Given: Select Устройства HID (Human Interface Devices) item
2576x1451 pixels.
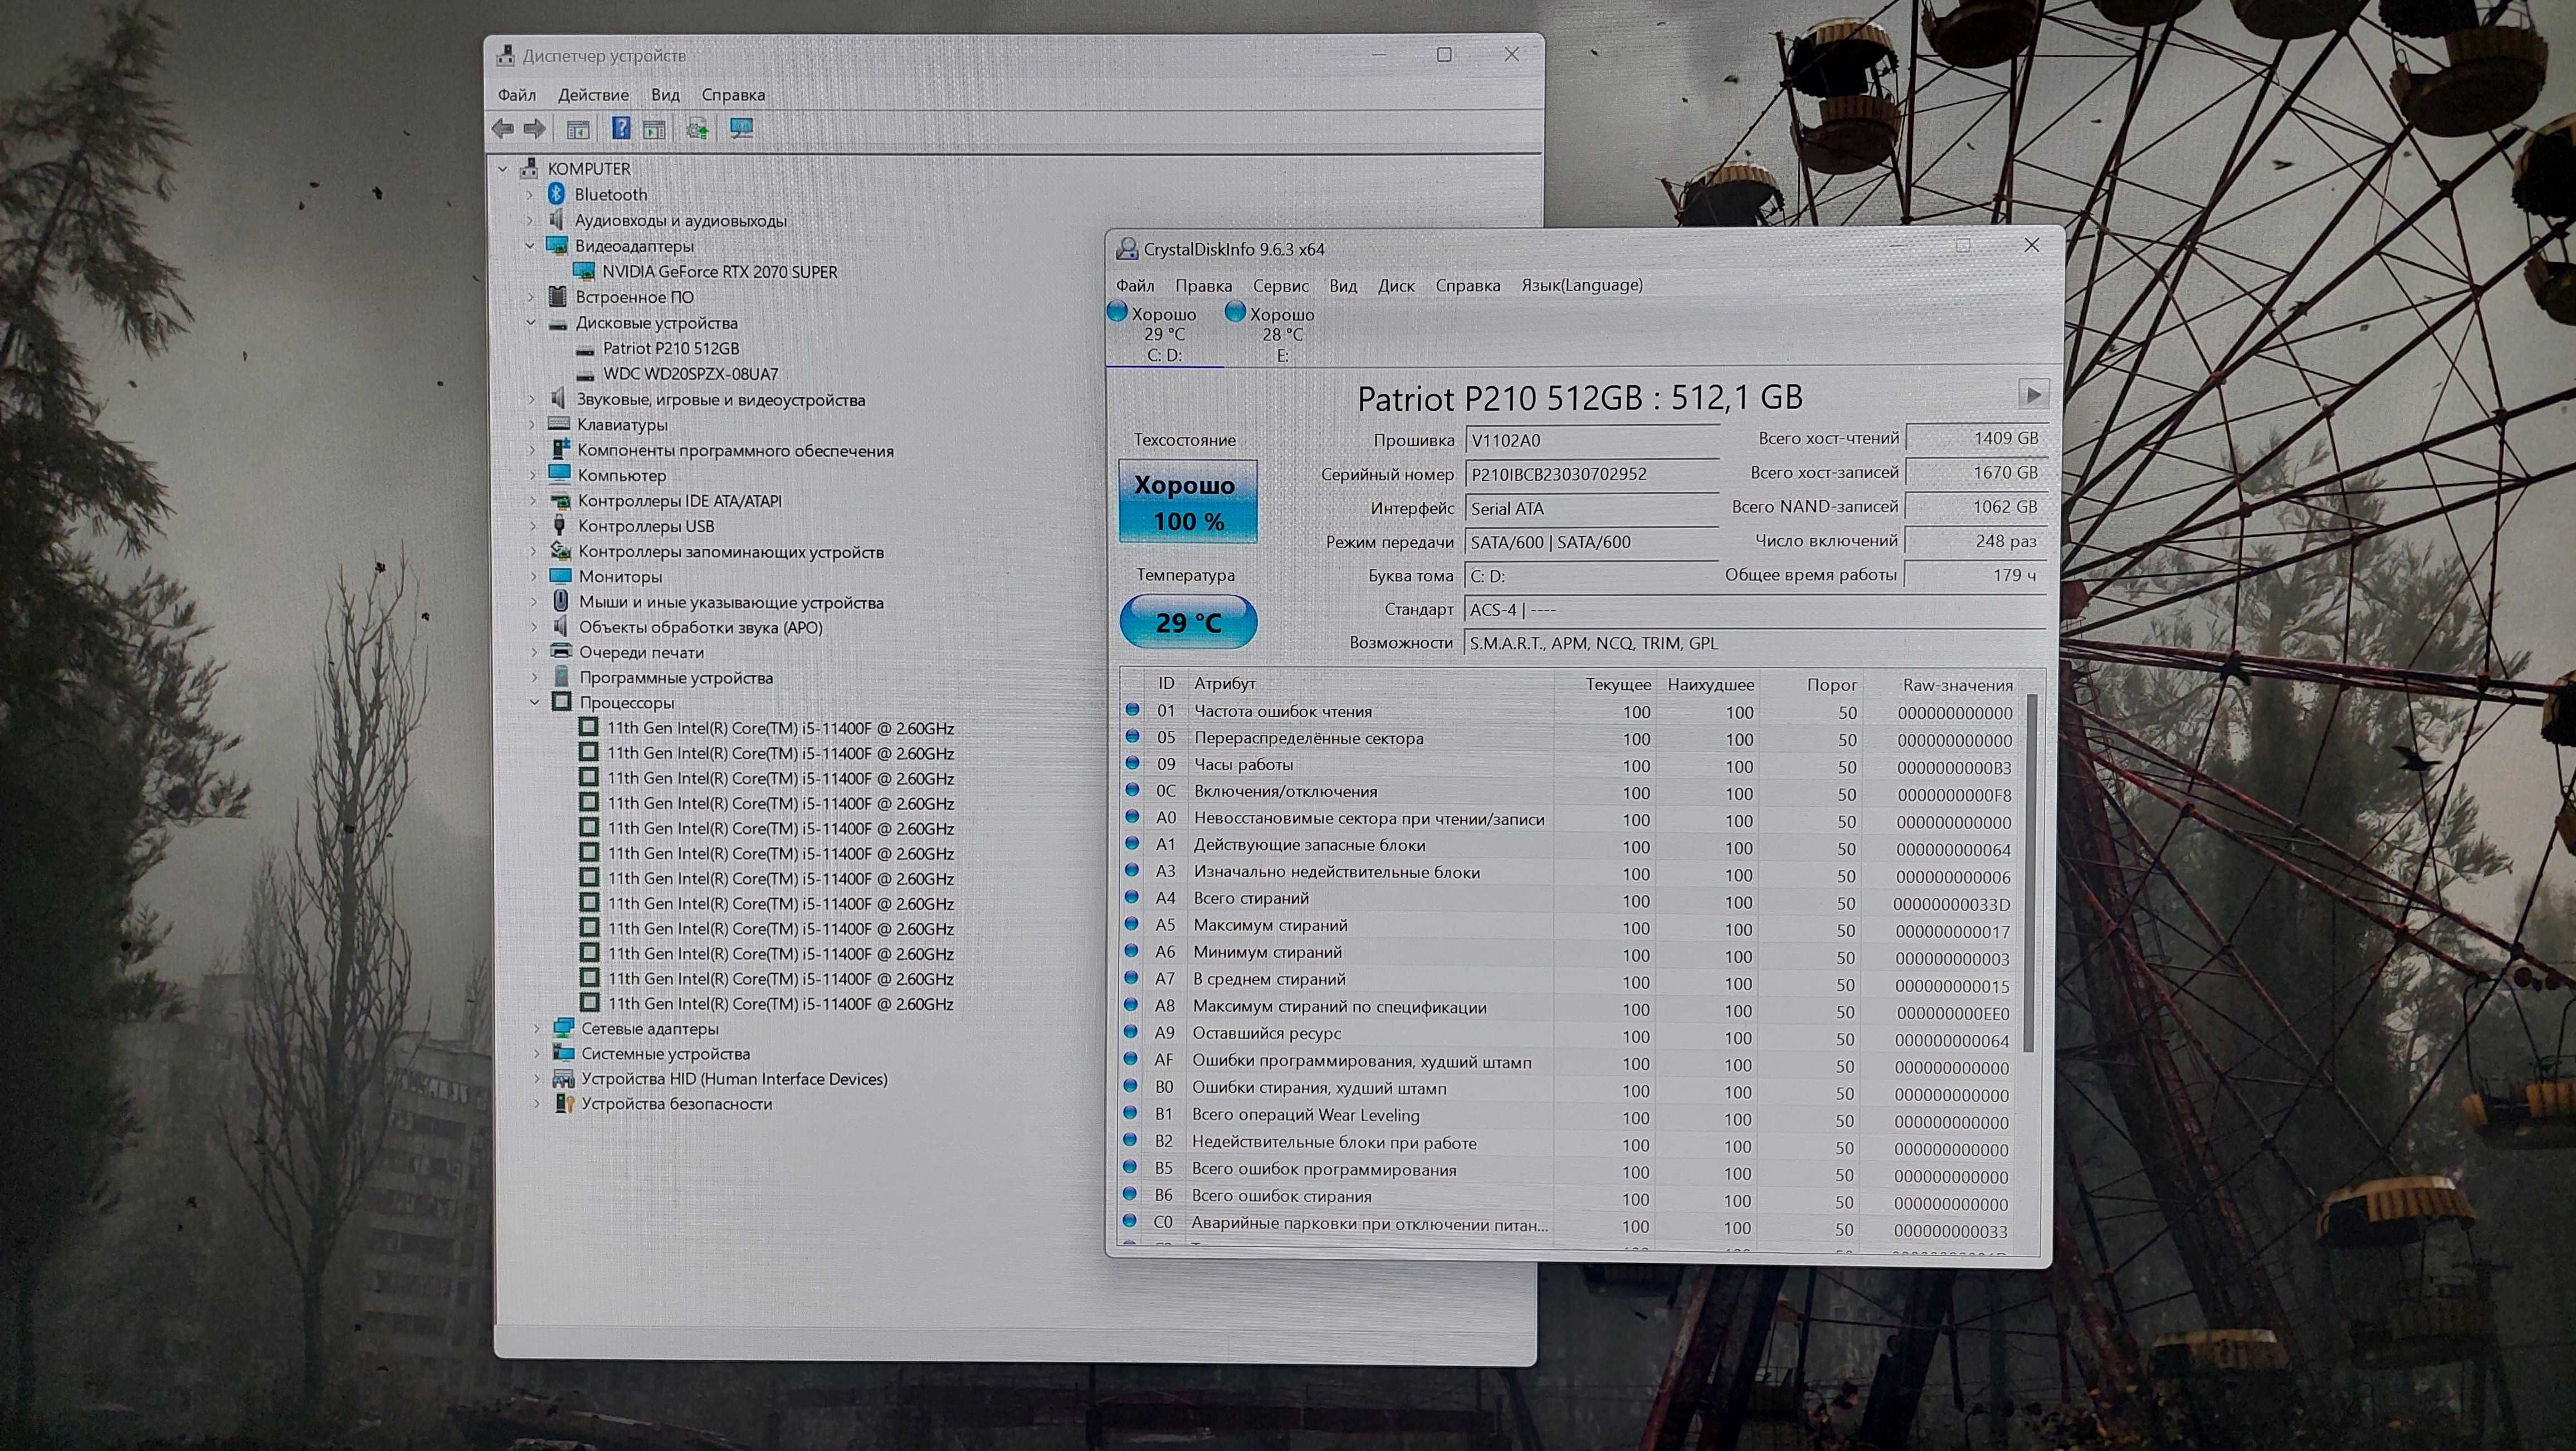Looking at the screenshot, I should click(734, 1078).
